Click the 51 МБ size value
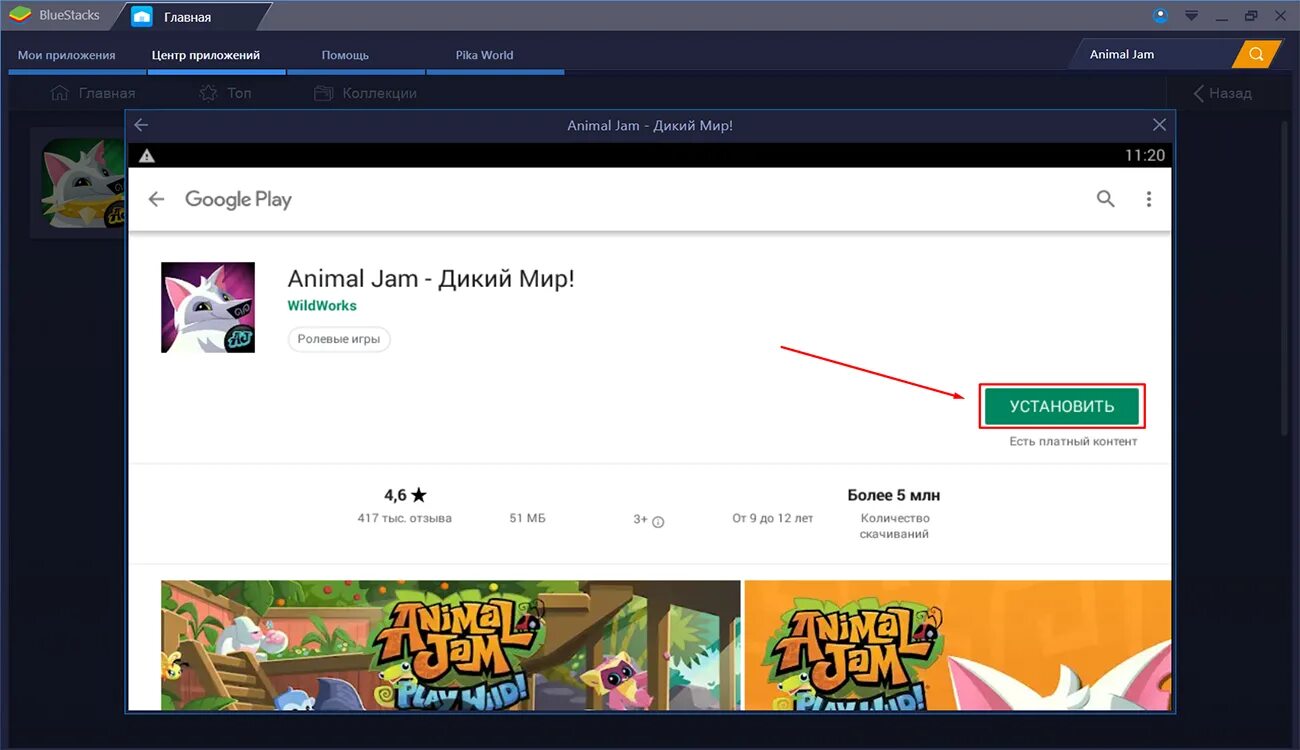 (528, 518)
